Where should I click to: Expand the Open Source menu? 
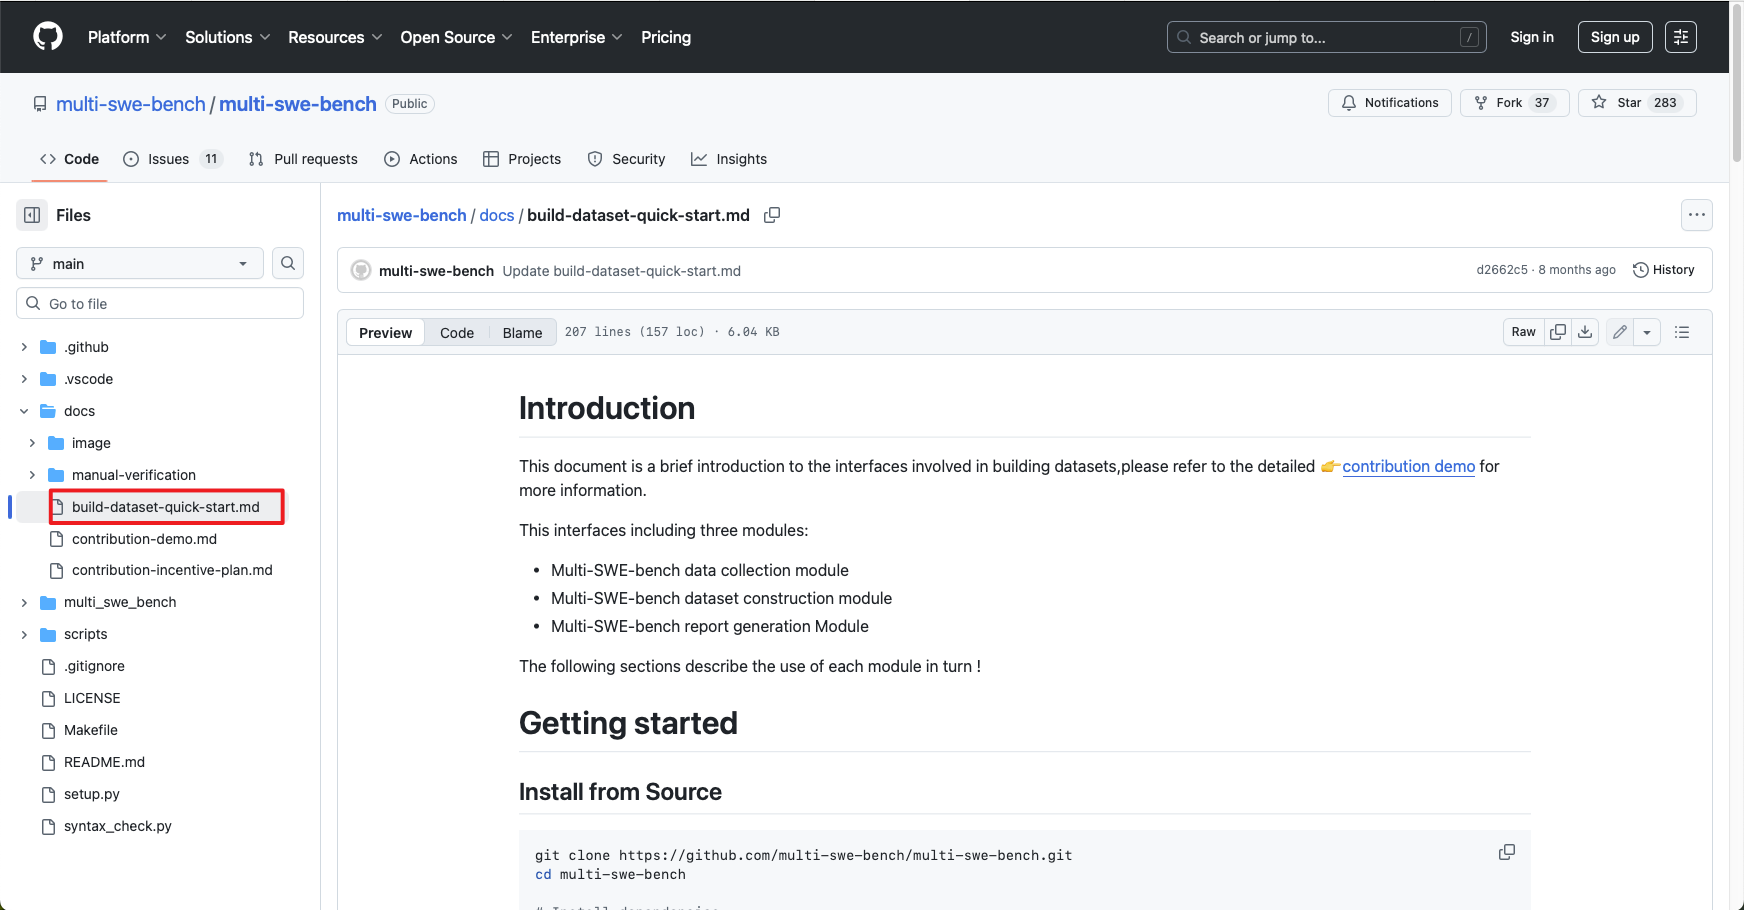pos(457,37)
